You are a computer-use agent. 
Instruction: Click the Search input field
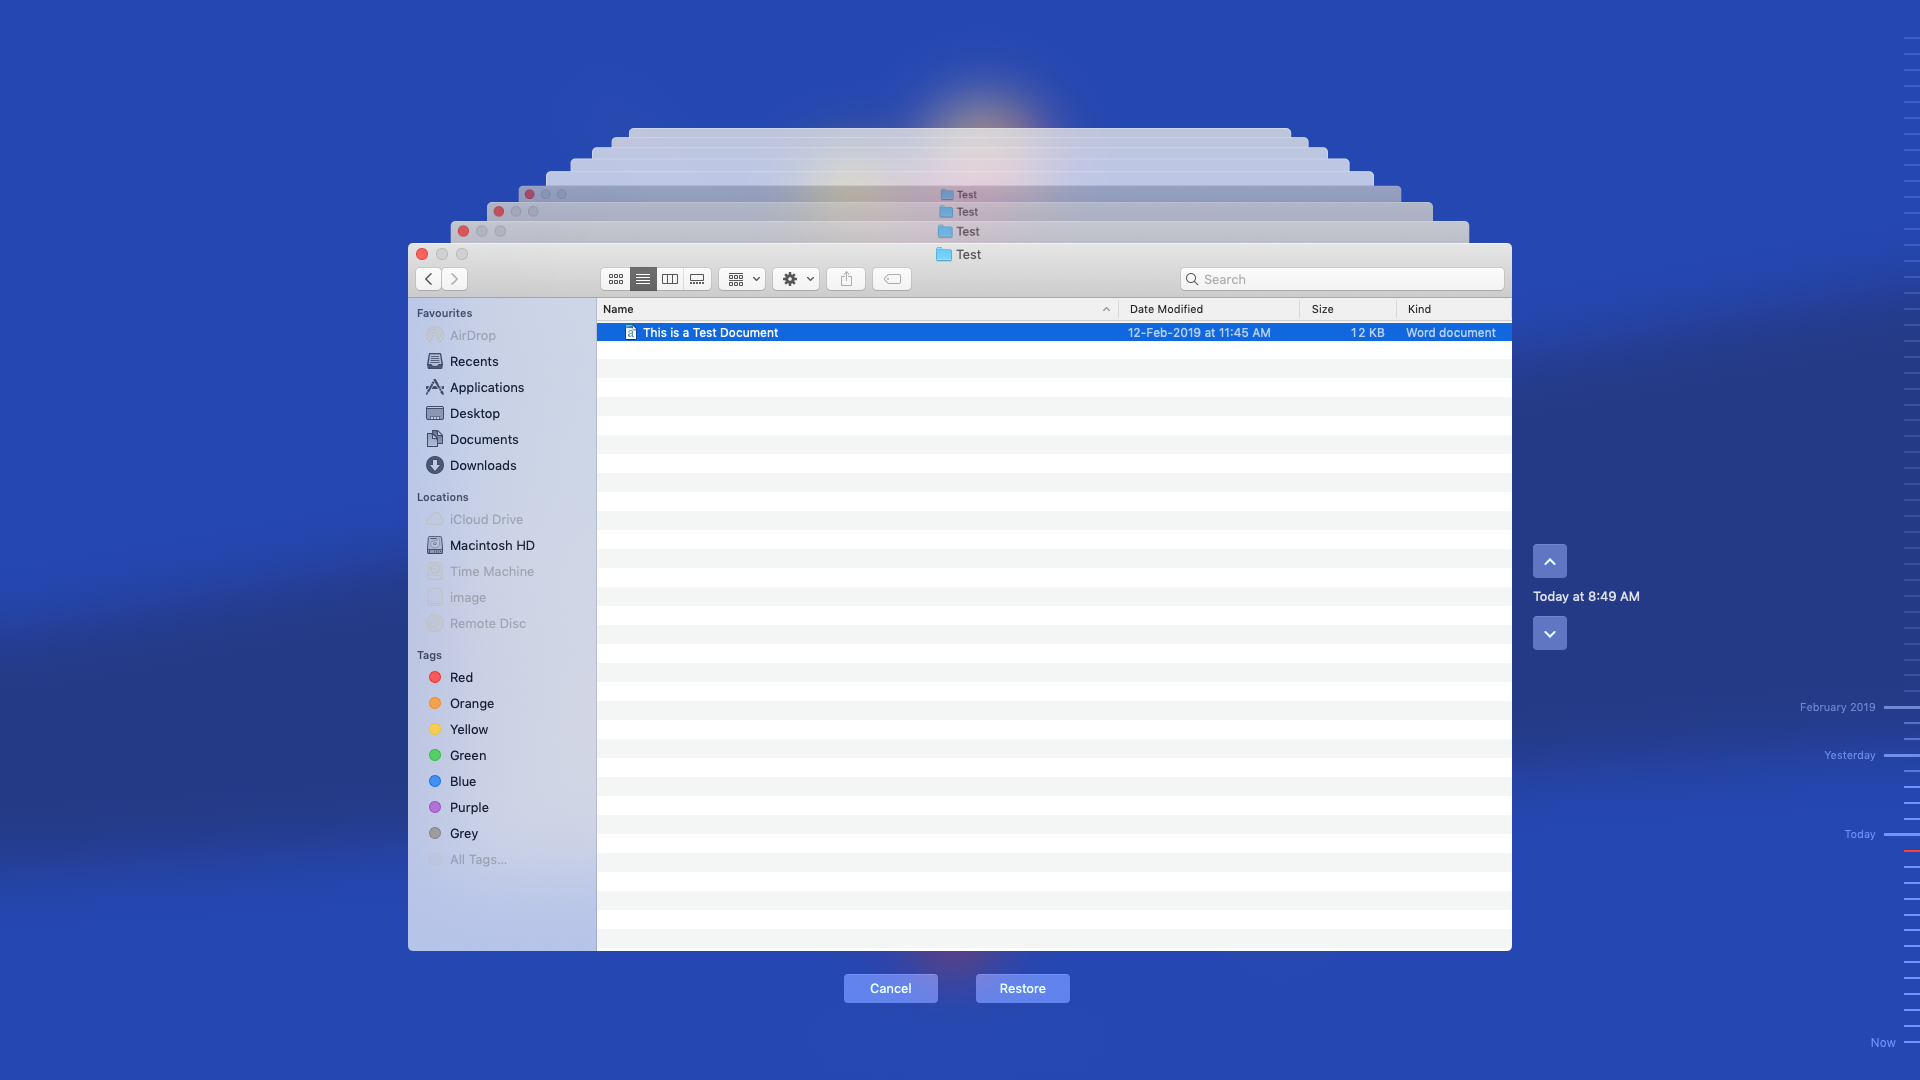coord(1341,278)
